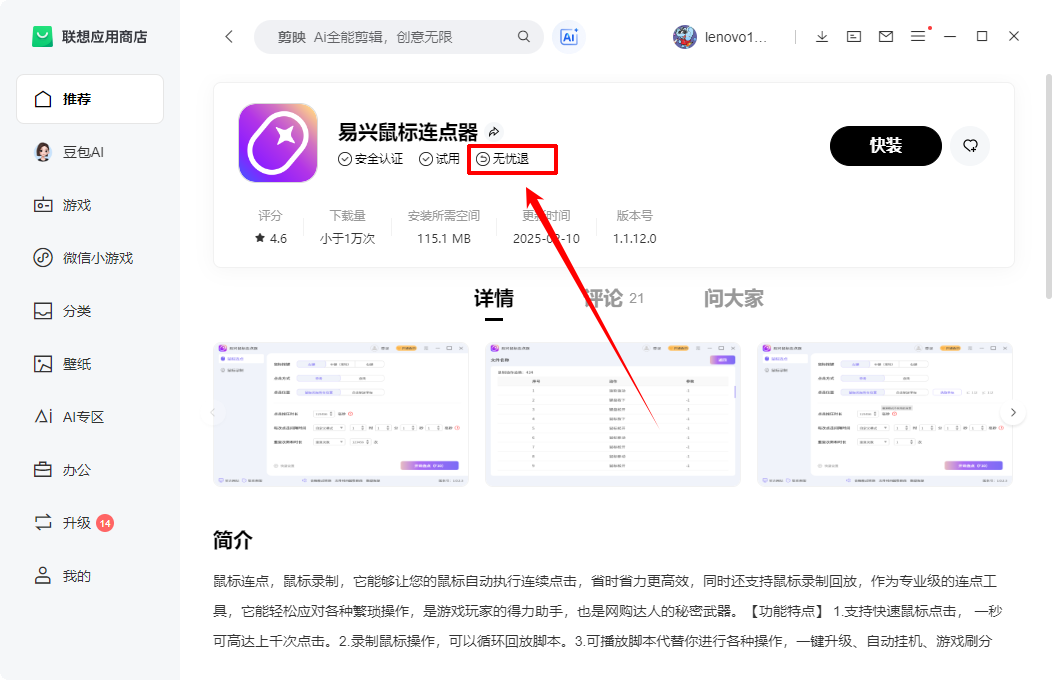Open the third app screenshot thumbnail
This screenshot has width=1060, height=680.
tap(885, 414)
